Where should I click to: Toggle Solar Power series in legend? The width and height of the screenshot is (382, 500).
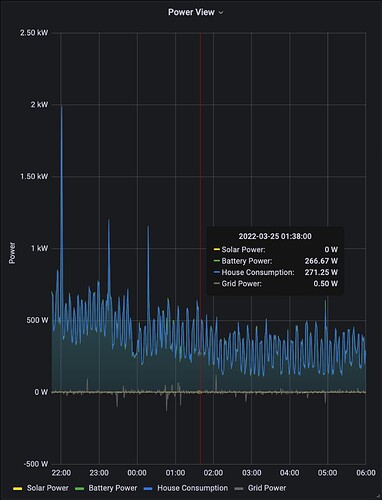47,488
